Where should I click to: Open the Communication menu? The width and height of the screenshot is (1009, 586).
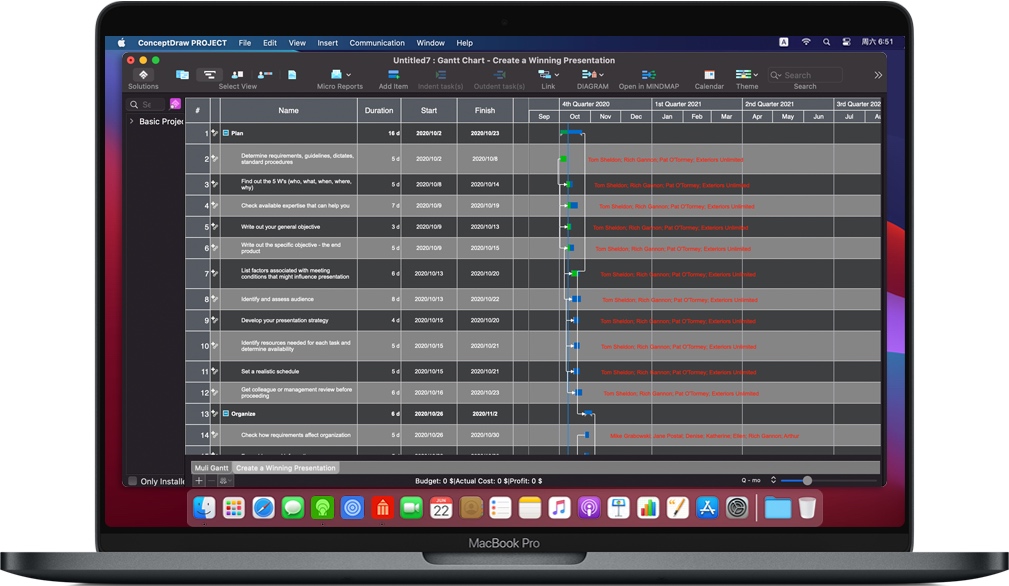coord(376,43)
